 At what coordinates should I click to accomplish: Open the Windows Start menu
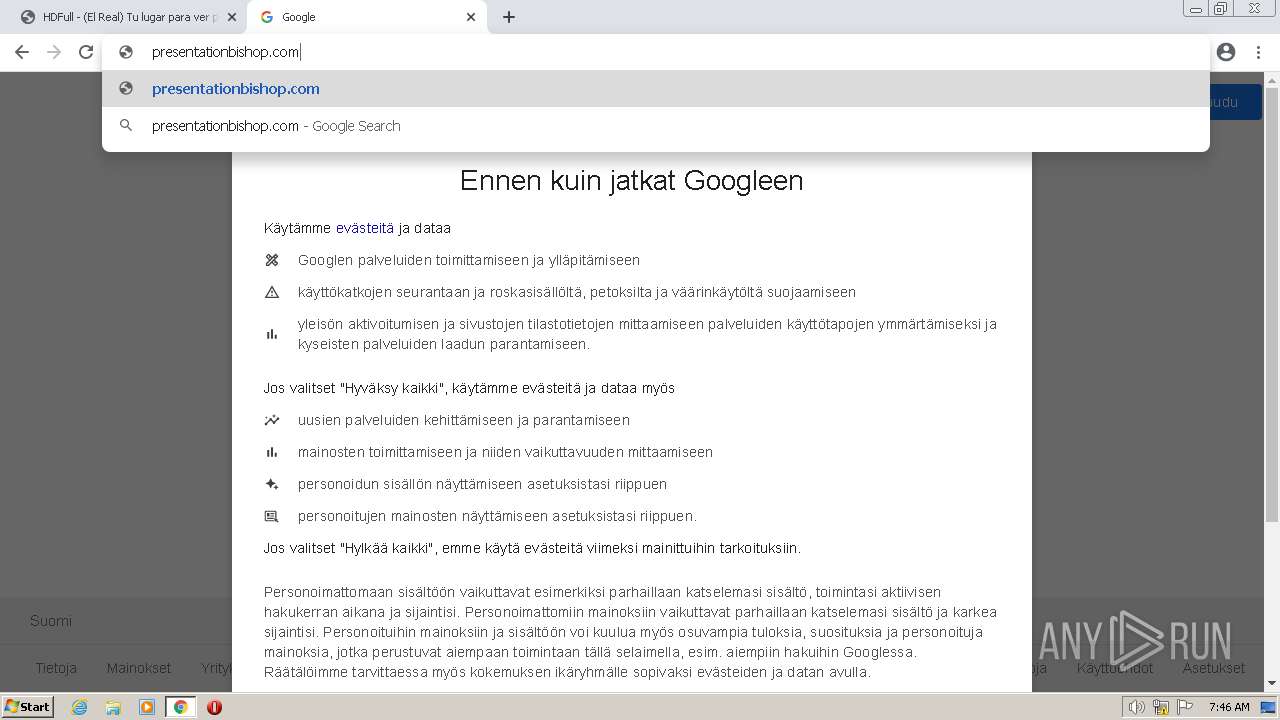coord(28,706)
